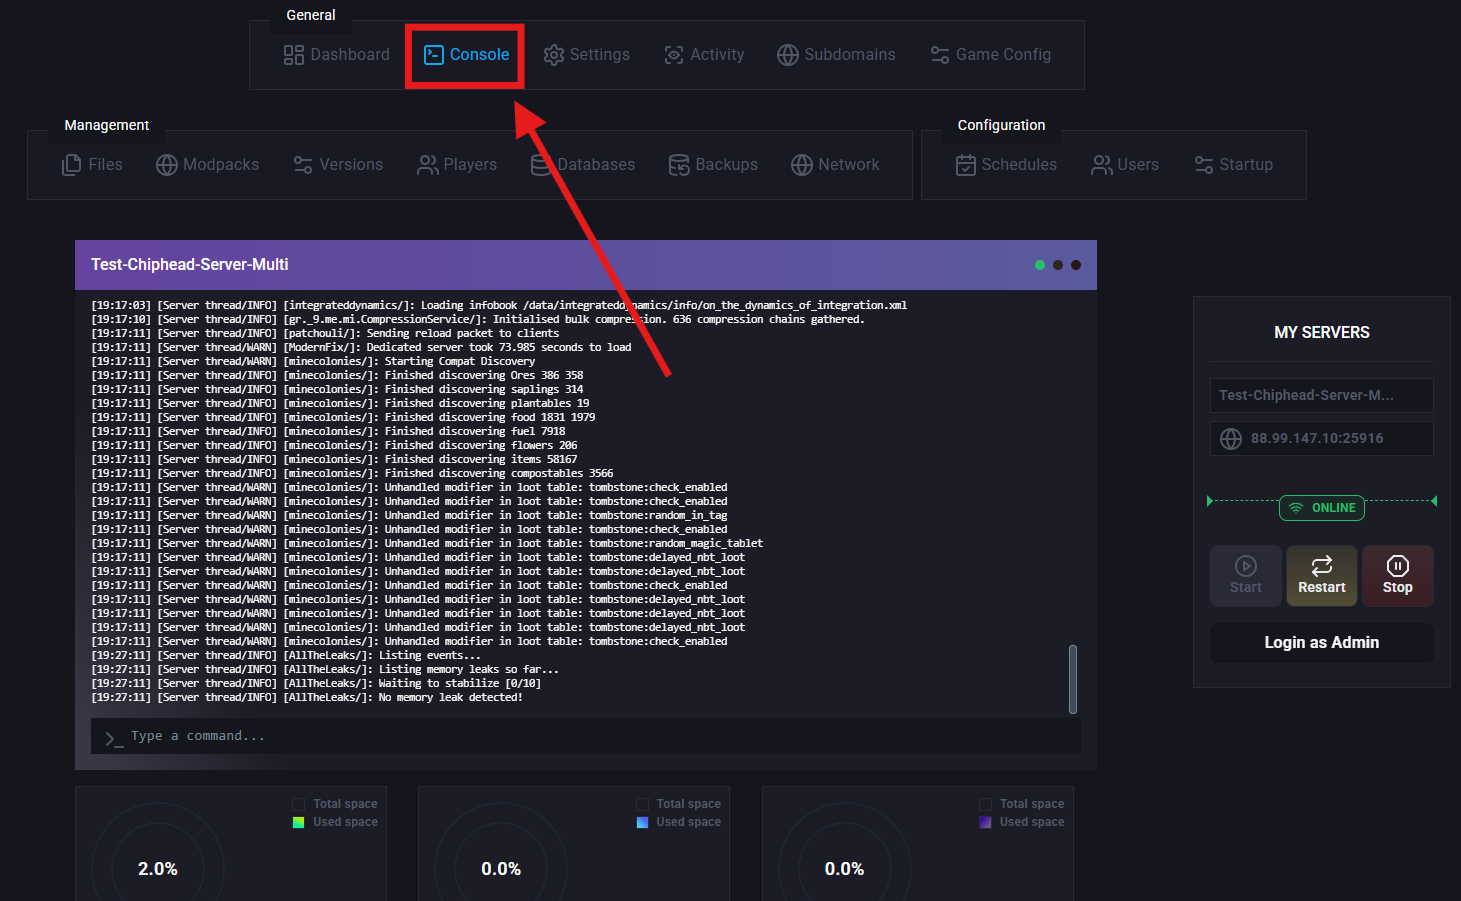Select the 'tombstone:random_magic_tablet' warning line
Image resolution: width=1461 pixels, height=901 pixels.
pos(427,543)
